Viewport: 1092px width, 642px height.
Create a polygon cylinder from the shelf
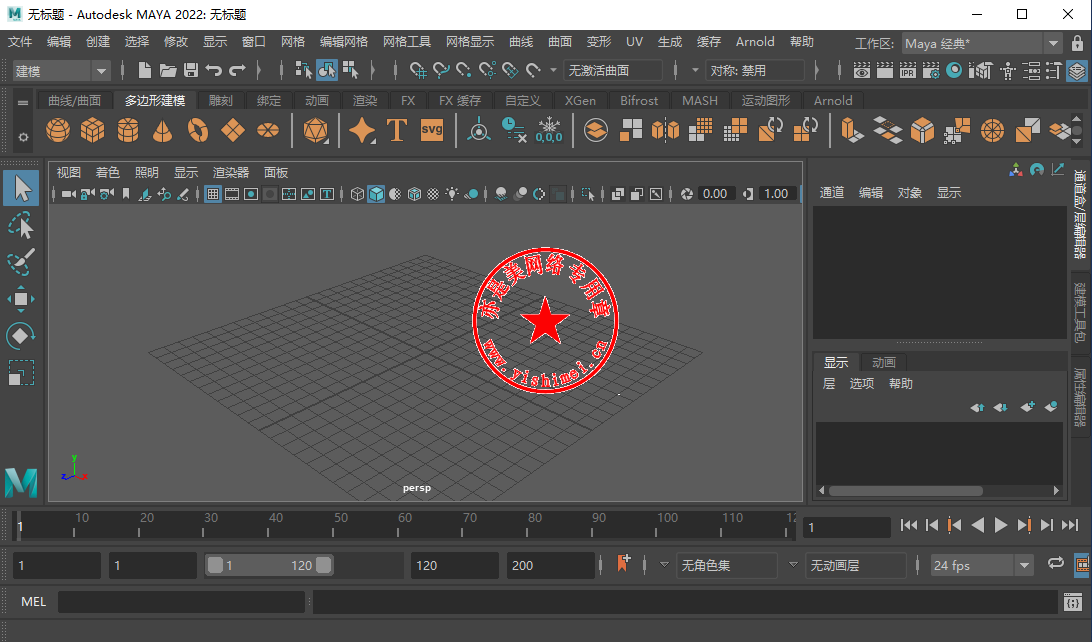pos(127,130)
